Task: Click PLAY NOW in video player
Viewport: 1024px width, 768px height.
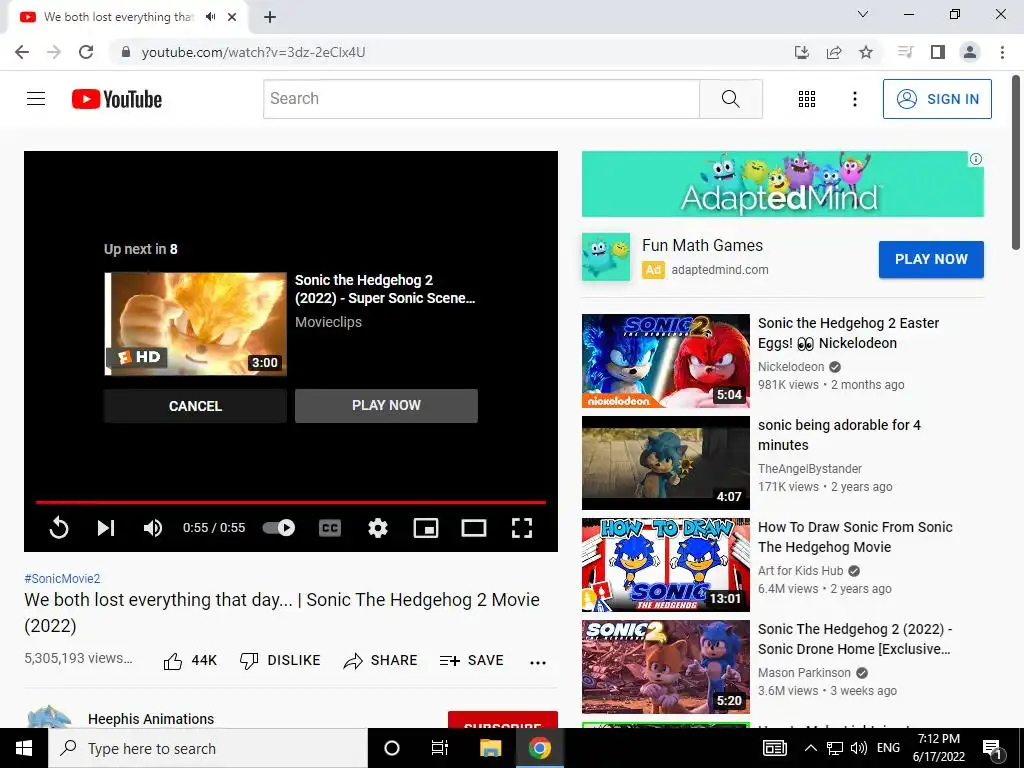Action: 386,406
